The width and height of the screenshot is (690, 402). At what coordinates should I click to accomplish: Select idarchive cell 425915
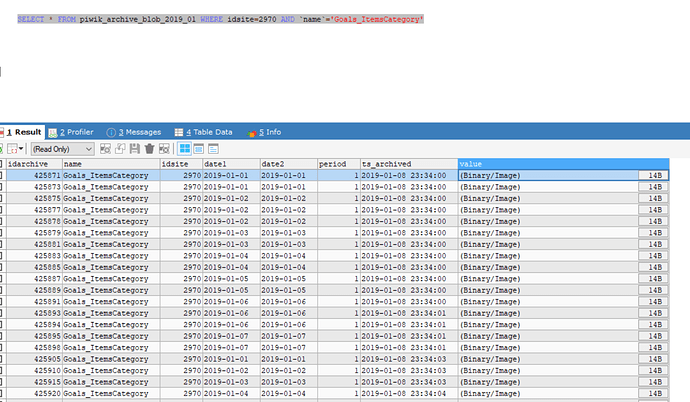click(x=34, y=382)
